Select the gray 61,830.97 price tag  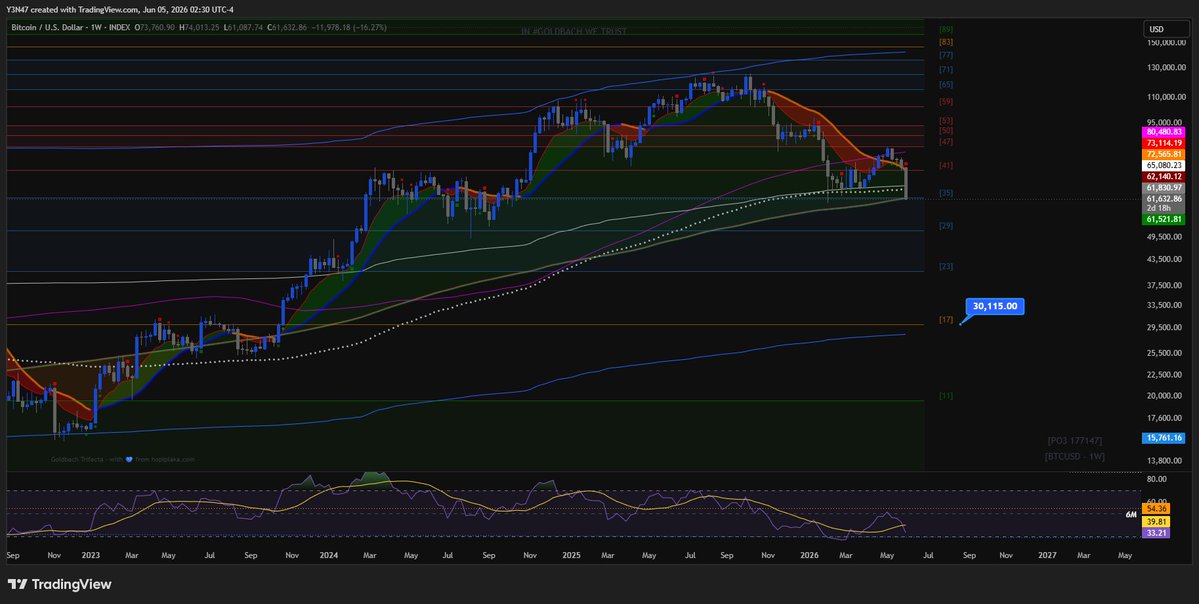tap(1165, 187)
